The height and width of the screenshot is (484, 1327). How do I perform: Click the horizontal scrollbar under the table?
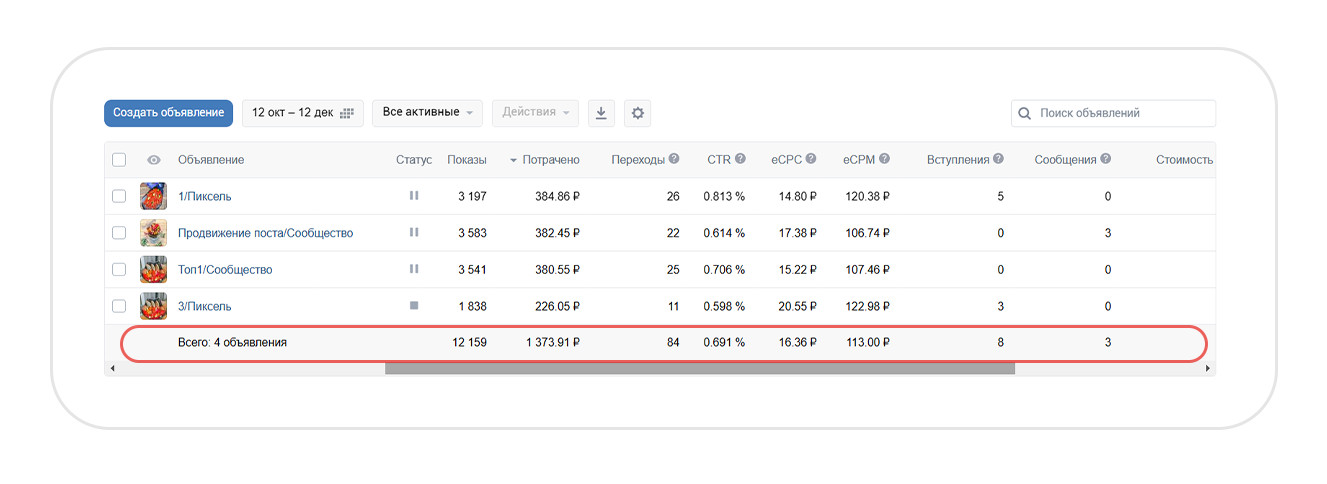pyautogui.click(x=699, y=368)
